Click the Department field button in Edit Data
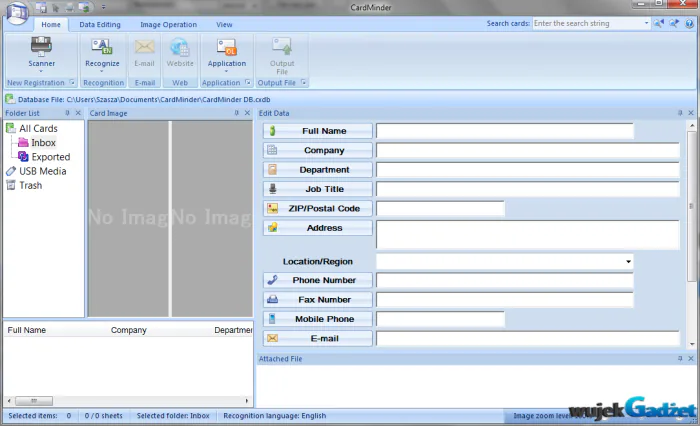The height and width of the screenshot is (426, 700). (x=317, y=170)
